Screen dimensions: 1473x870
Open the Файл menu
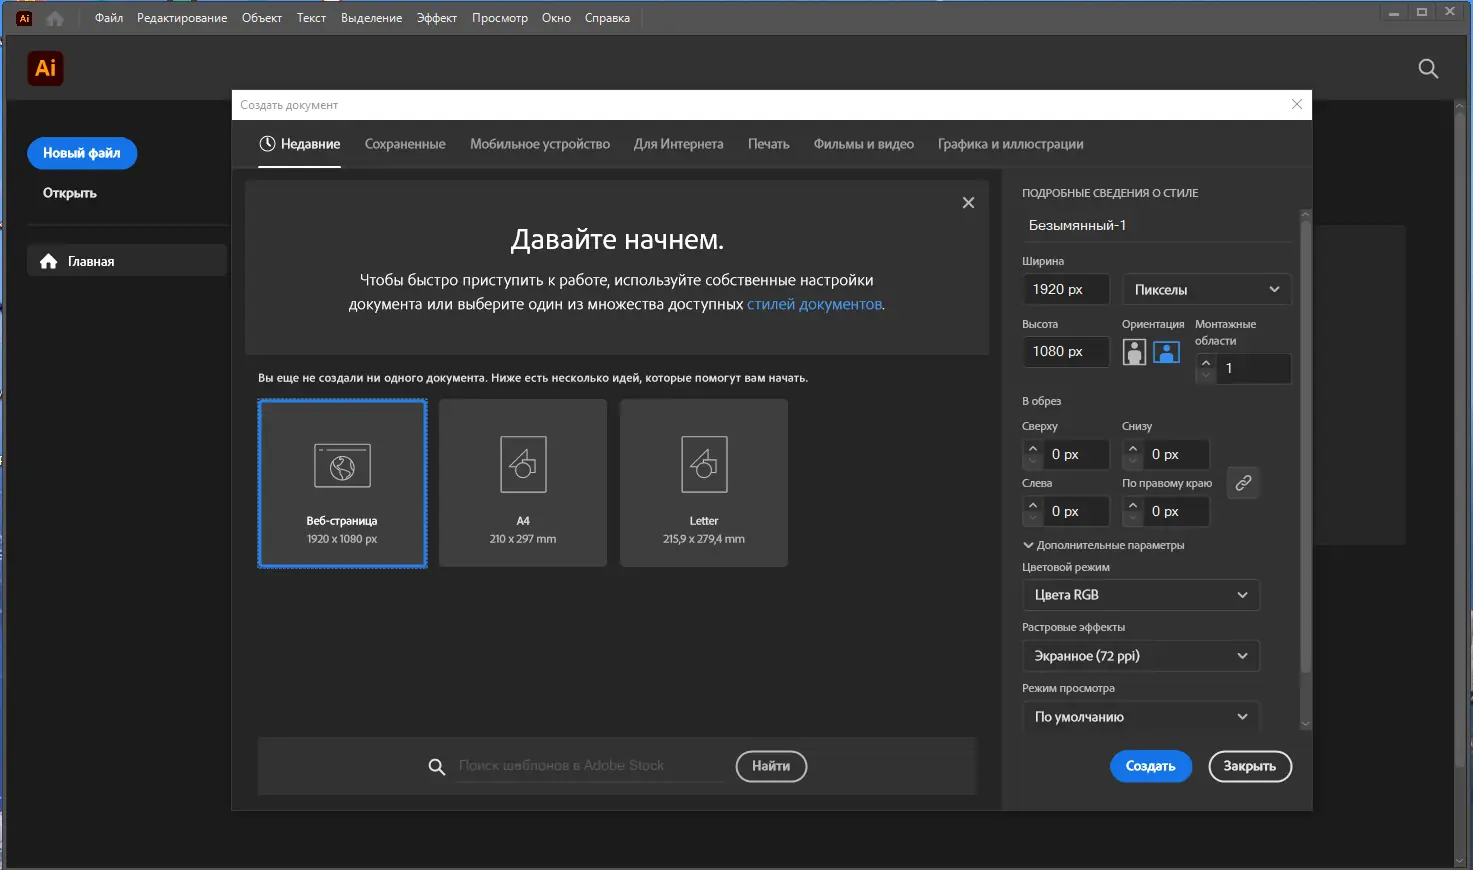(108, 17)
